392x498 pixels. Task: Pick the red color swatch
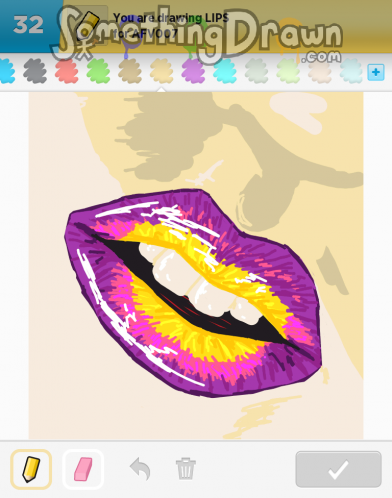(x=67, y=71)
